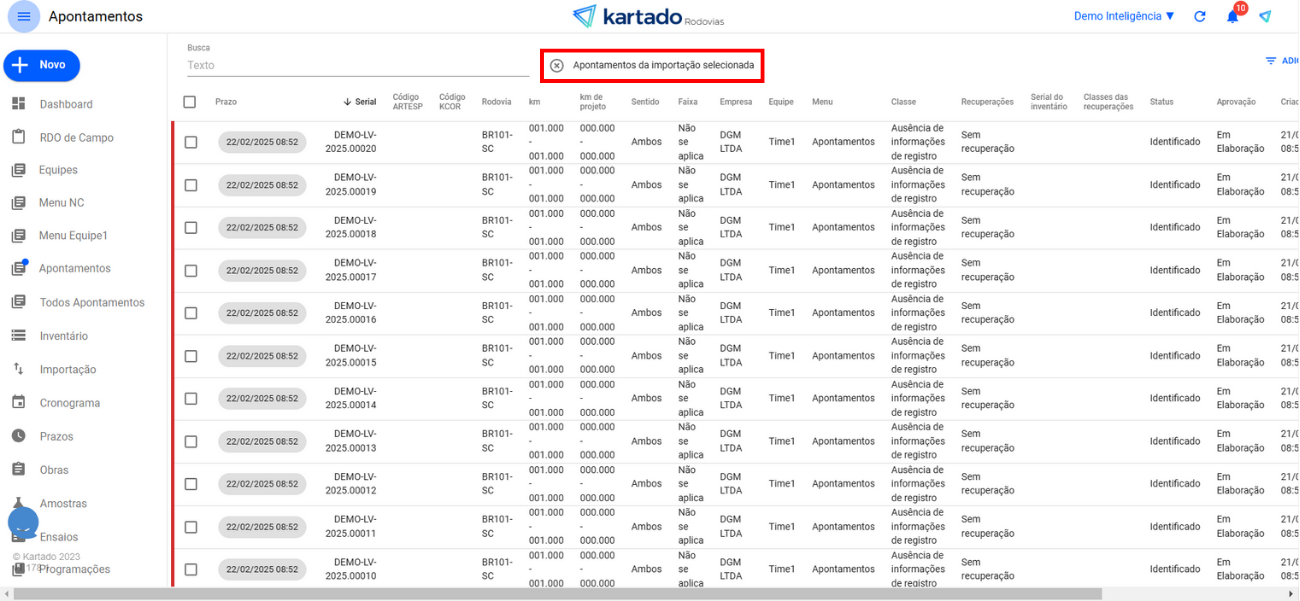Screen dimensions: 1300x601
Task: Check the row DEMO-LV-2025.00020 checkbox
Action: click(x=191, y=142)
